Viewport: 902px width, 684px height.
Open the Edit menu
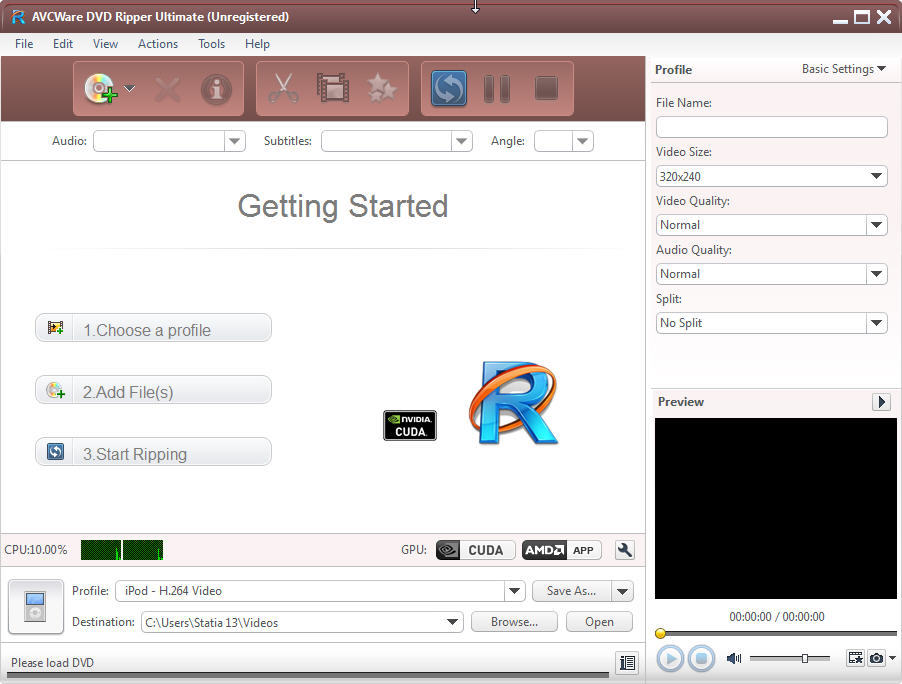[63, 44]
